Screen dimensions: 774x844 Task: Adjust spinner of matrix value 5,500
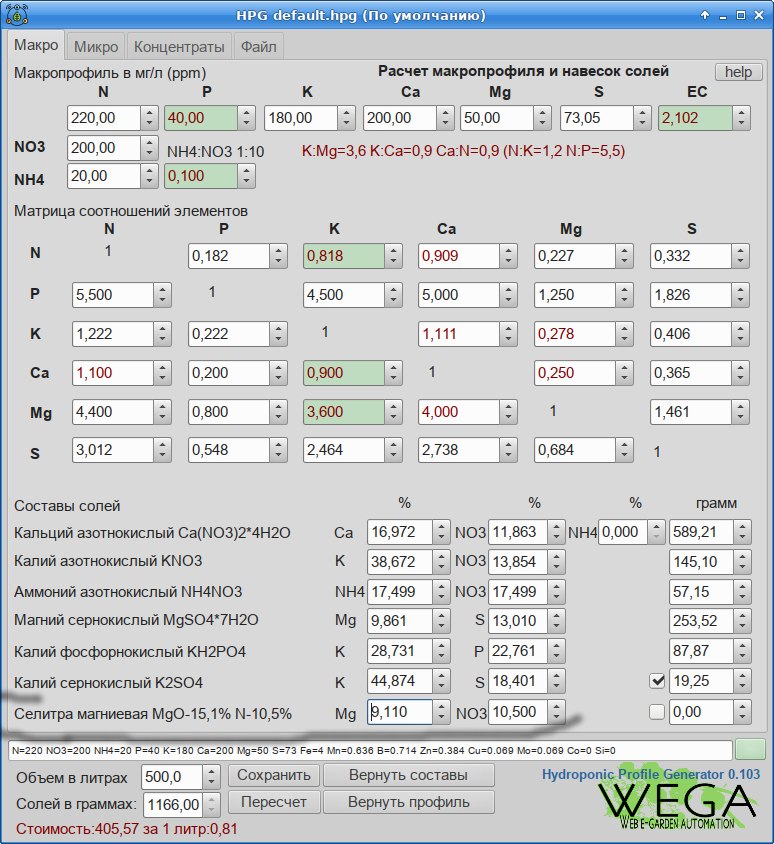click(162, 295)
